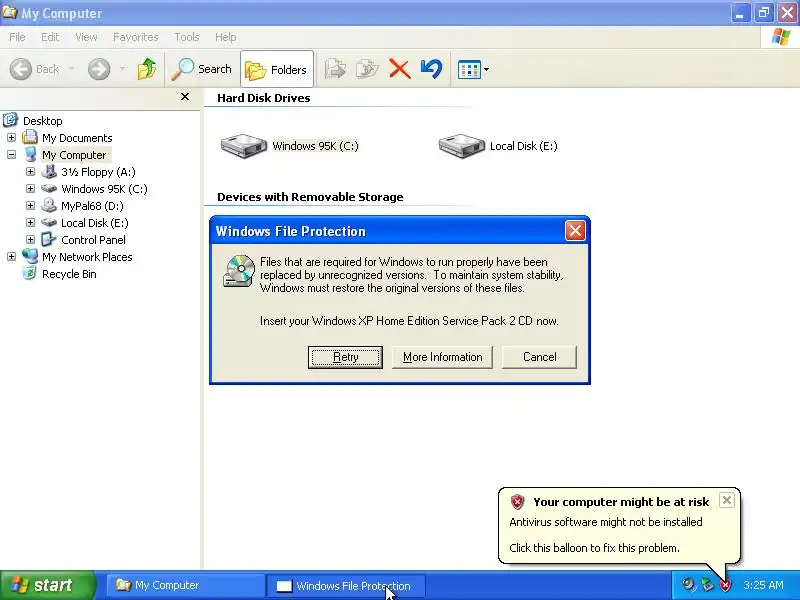
Task: Click the Copy To toolbar icon
Action: click(367, 69)
